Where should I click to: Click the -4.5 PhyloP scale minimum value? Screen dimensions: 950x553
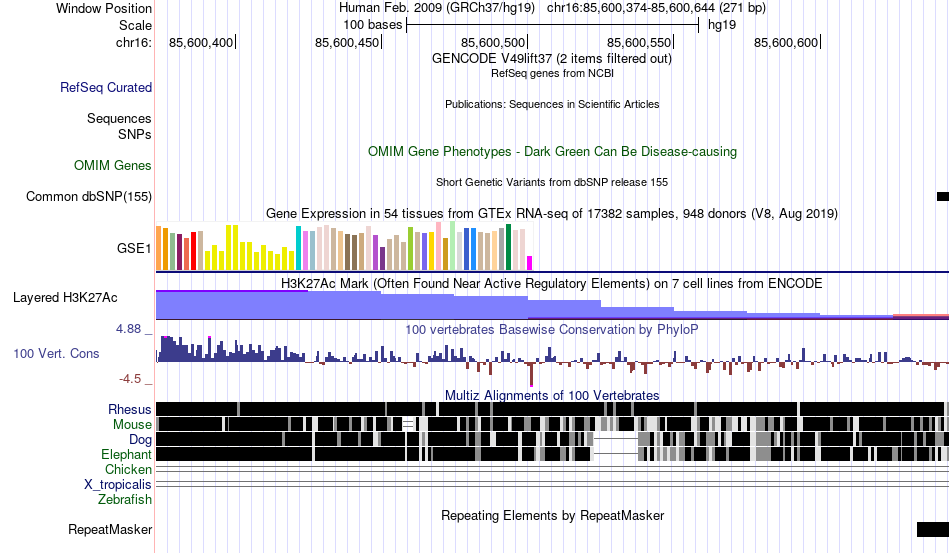click(x=130, y=379)
